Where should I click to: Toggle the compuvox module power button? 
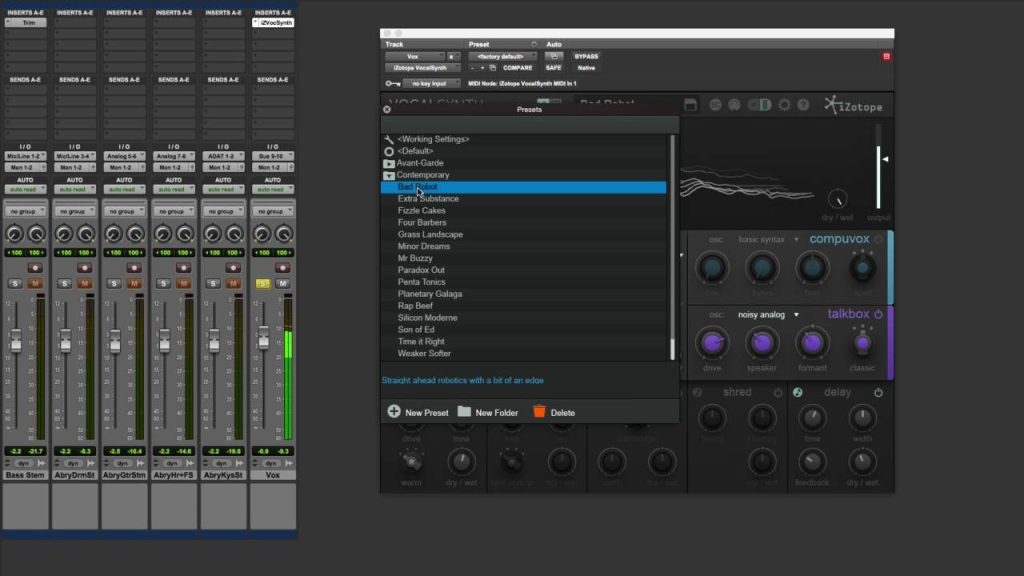pyautogui.click(x=878, y=240)
